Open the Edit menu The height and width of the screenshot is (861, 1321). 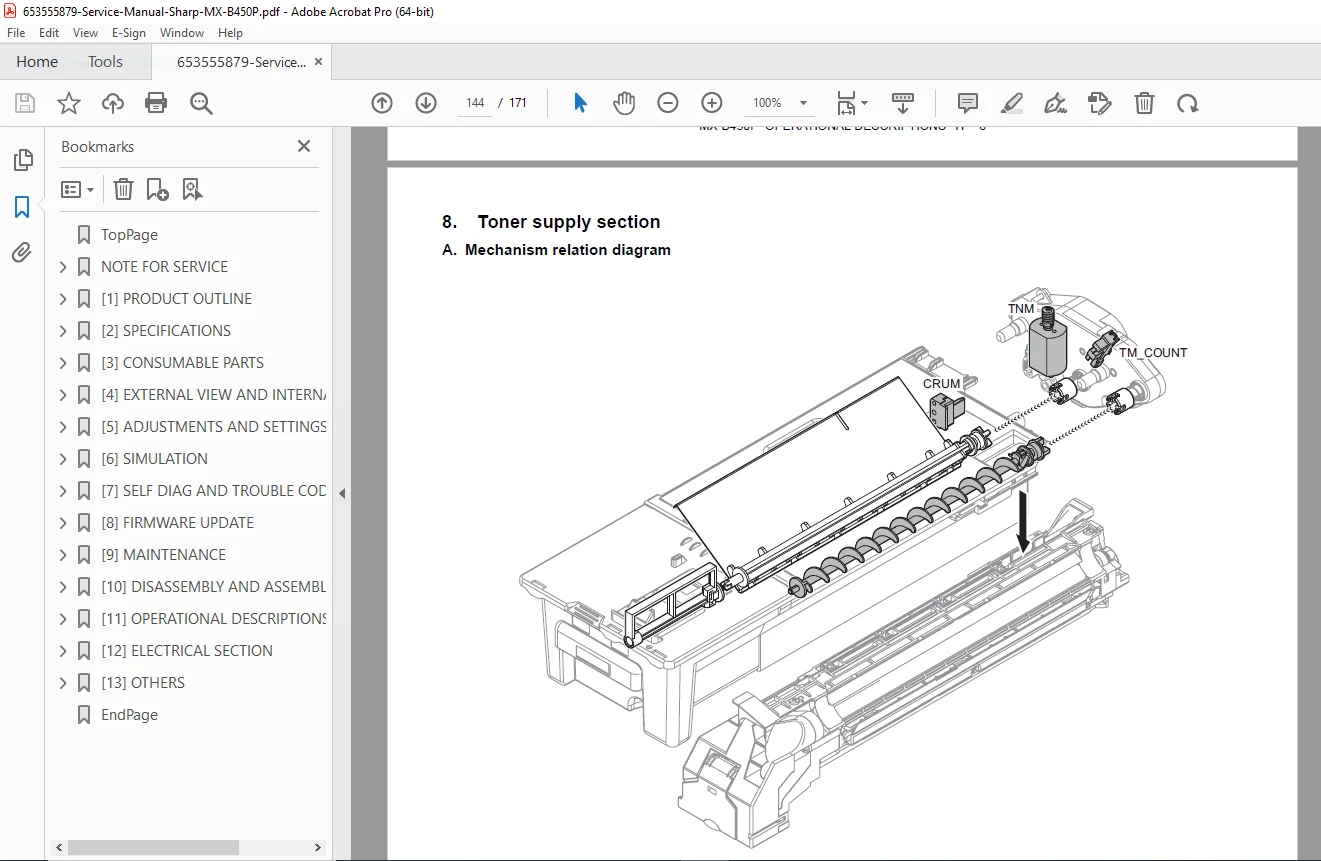click(49, 33)
